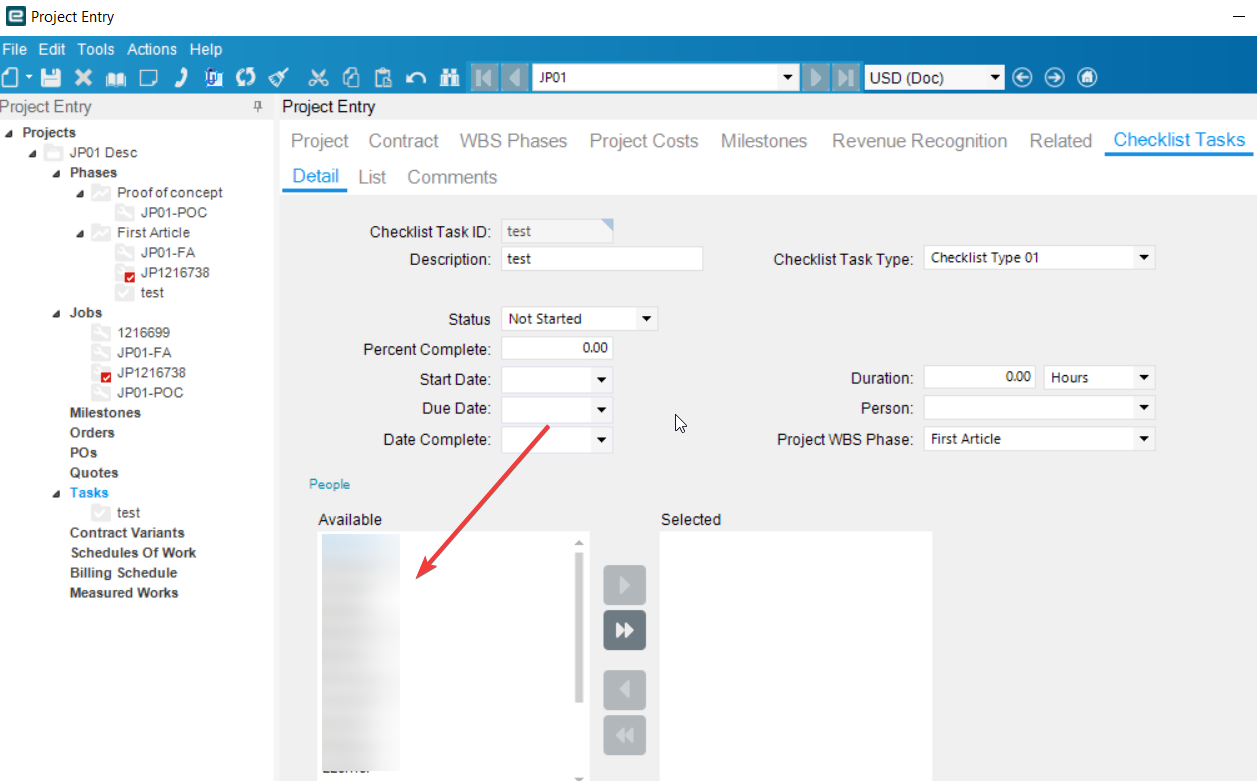Open the Tools menu
1257x781 pixels.
(96, 49)
